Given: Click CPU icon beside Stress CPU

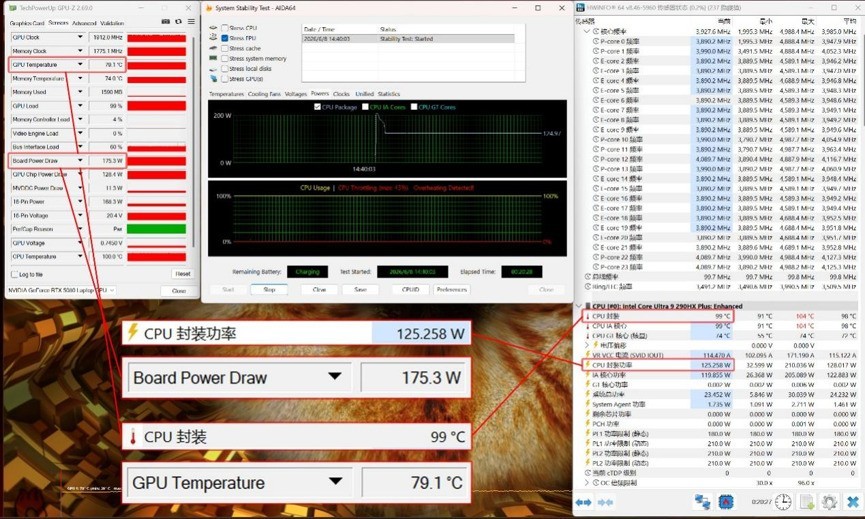Looking at the screenshot, I should [x=213, y=28].
